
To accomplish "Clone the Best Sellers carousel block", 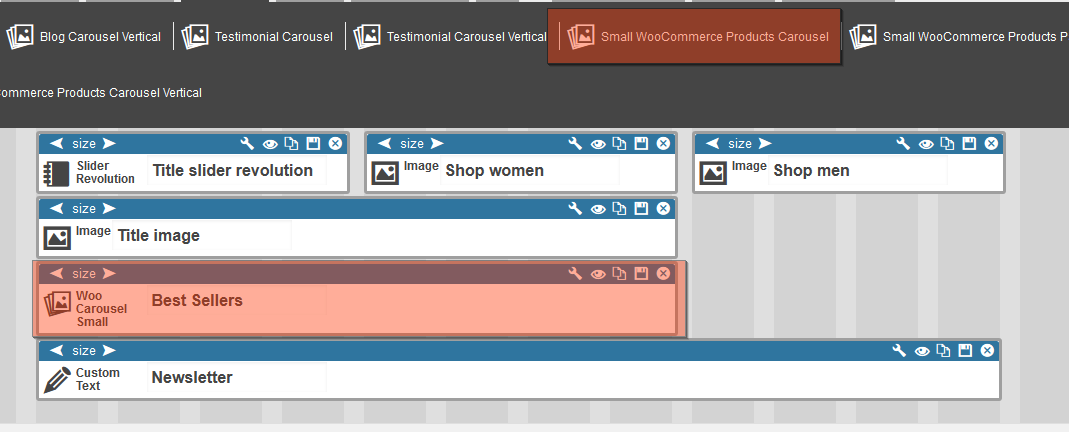I will (x=618, y=274).
